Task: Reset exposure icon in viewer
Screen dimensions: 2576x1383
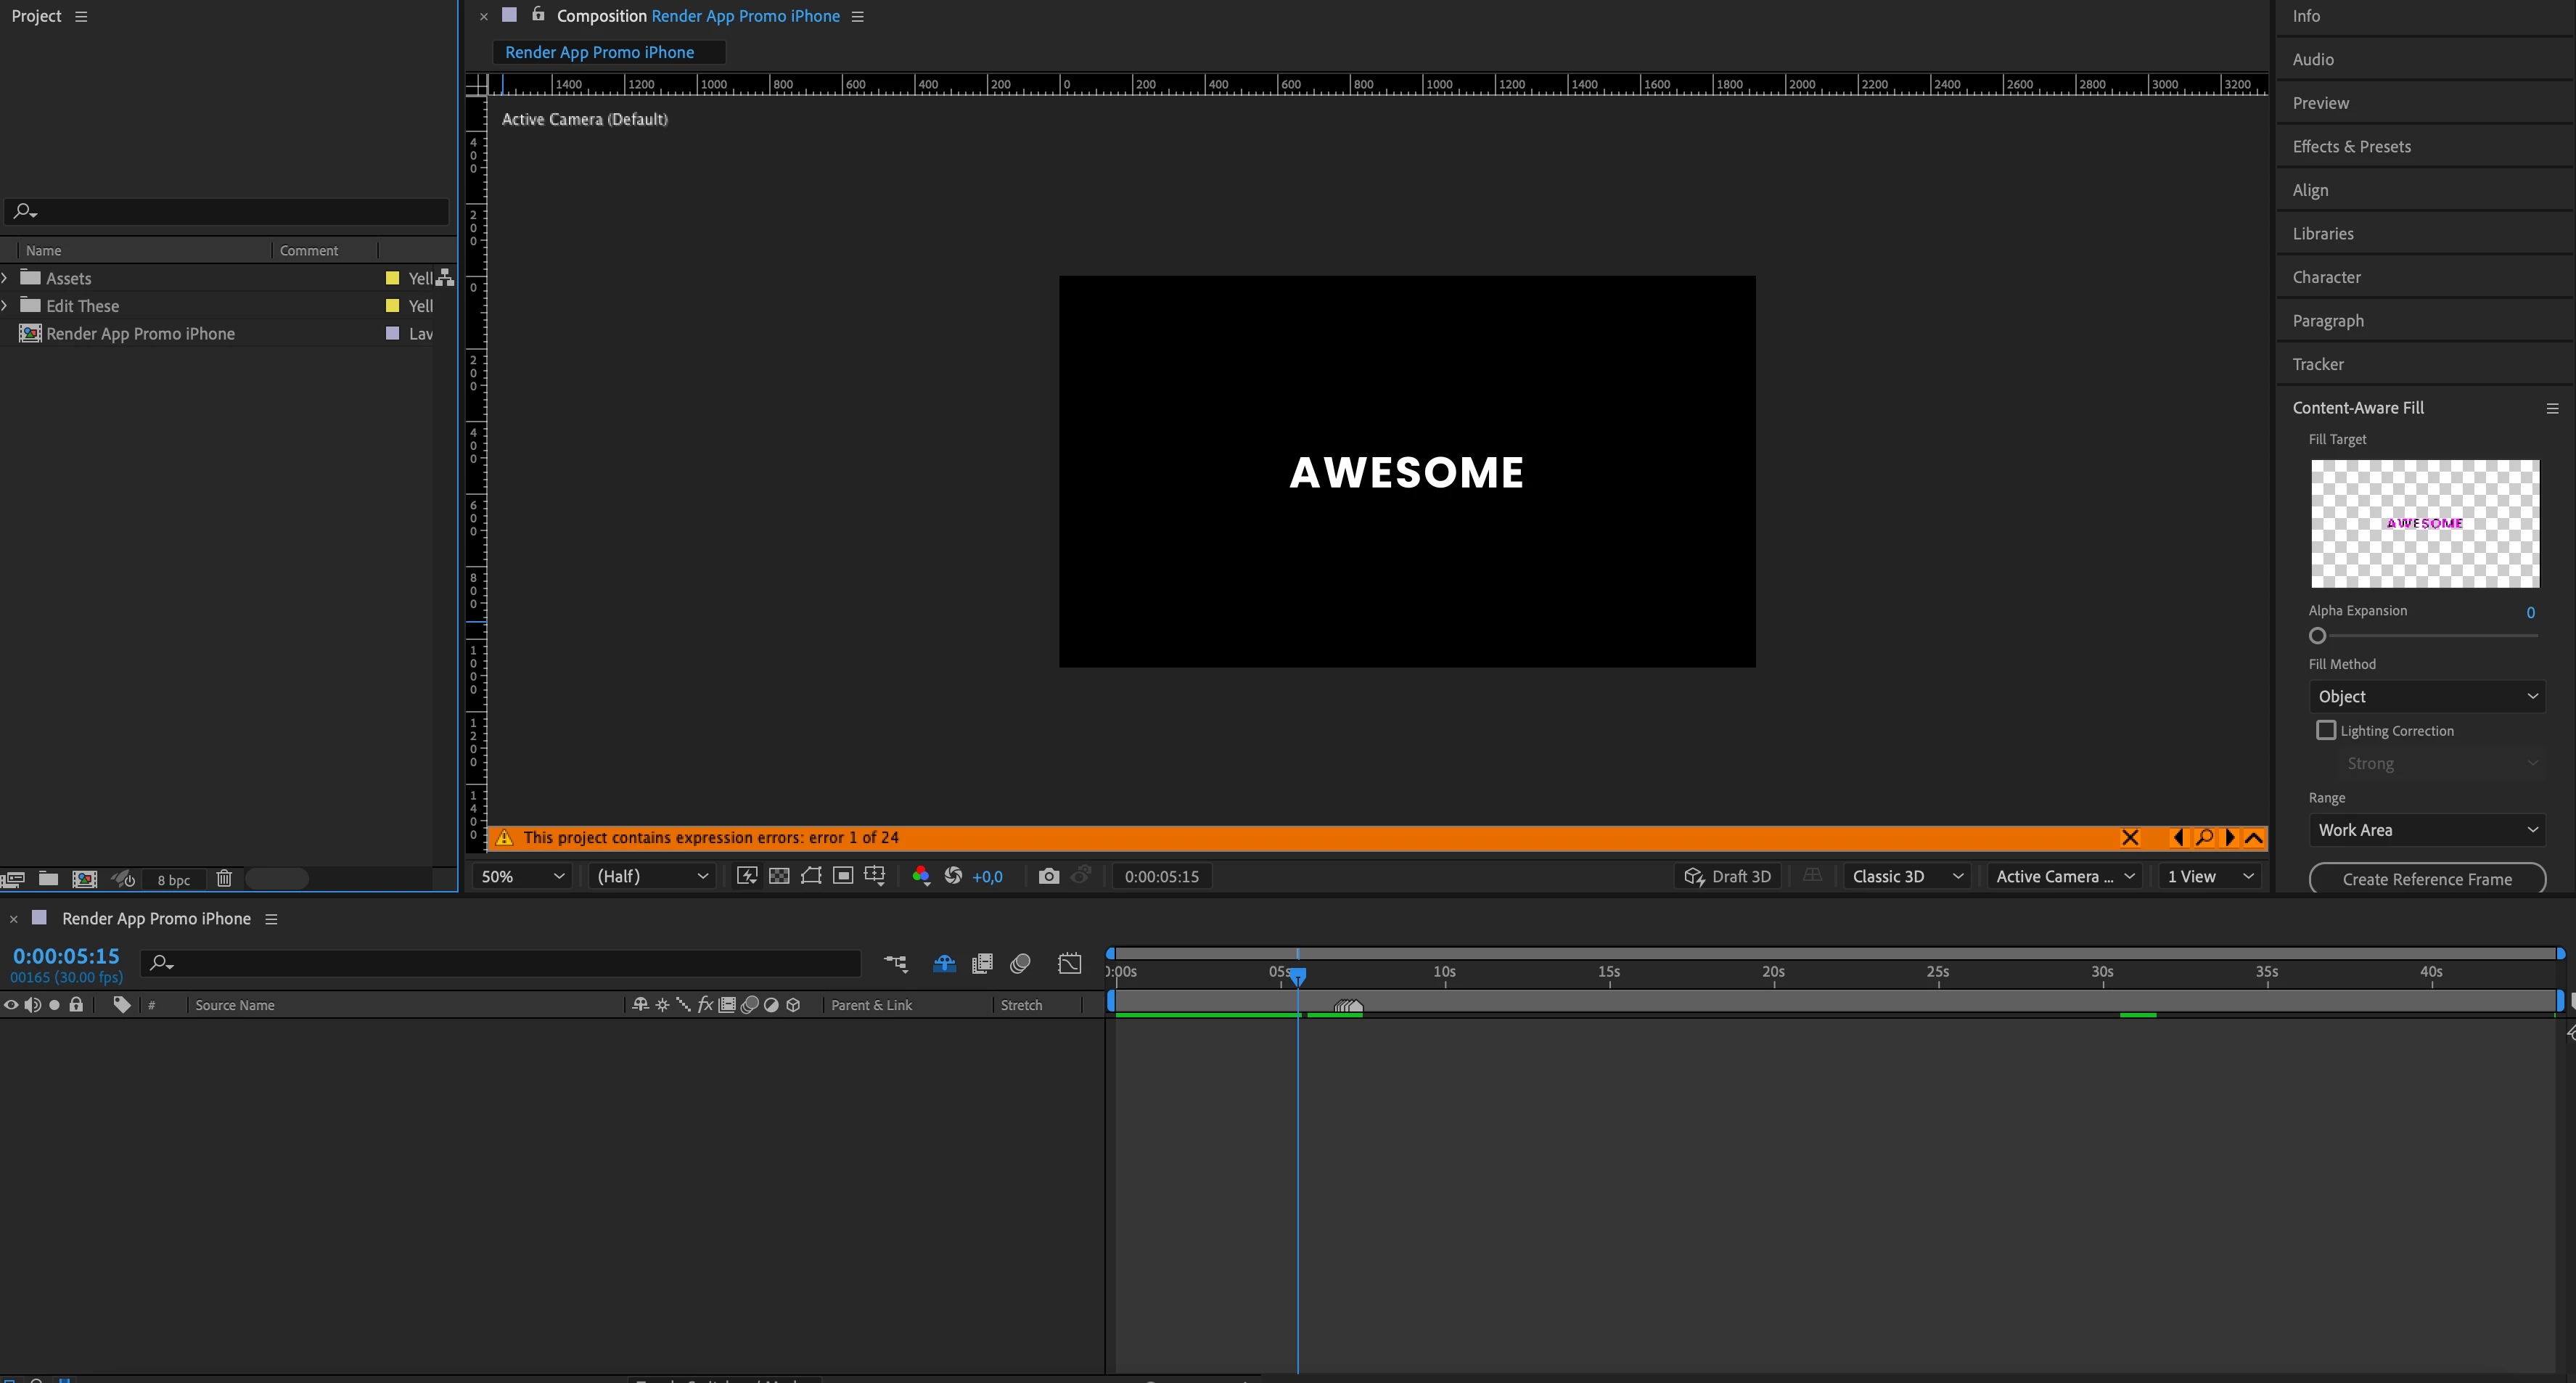Action: (953, 876)
